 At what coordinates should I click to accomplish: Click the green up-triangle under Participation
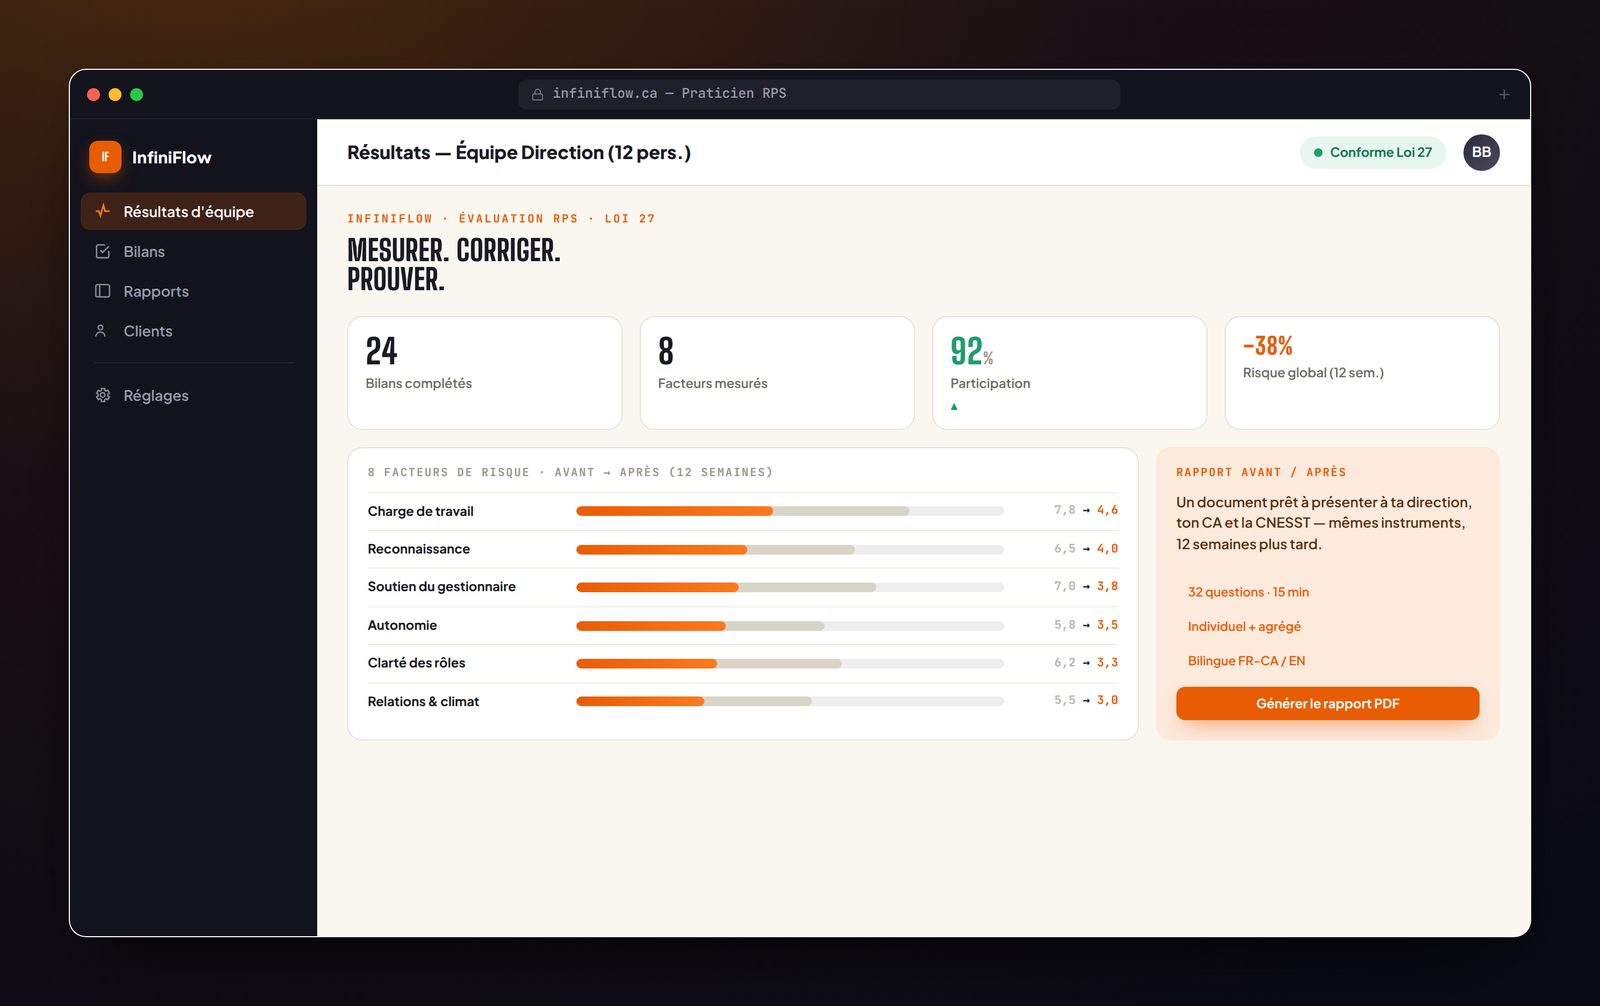[954, 406]
